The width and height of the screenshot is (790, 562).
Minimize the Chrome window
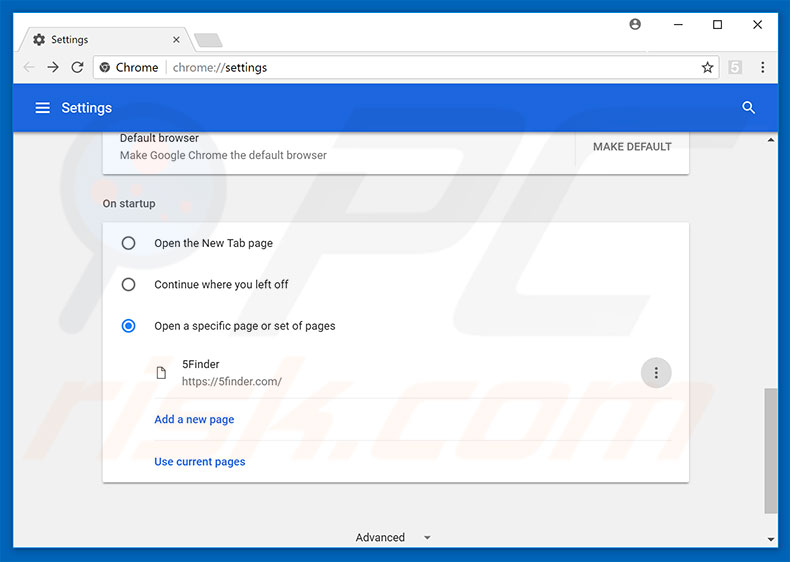(678, 24)
